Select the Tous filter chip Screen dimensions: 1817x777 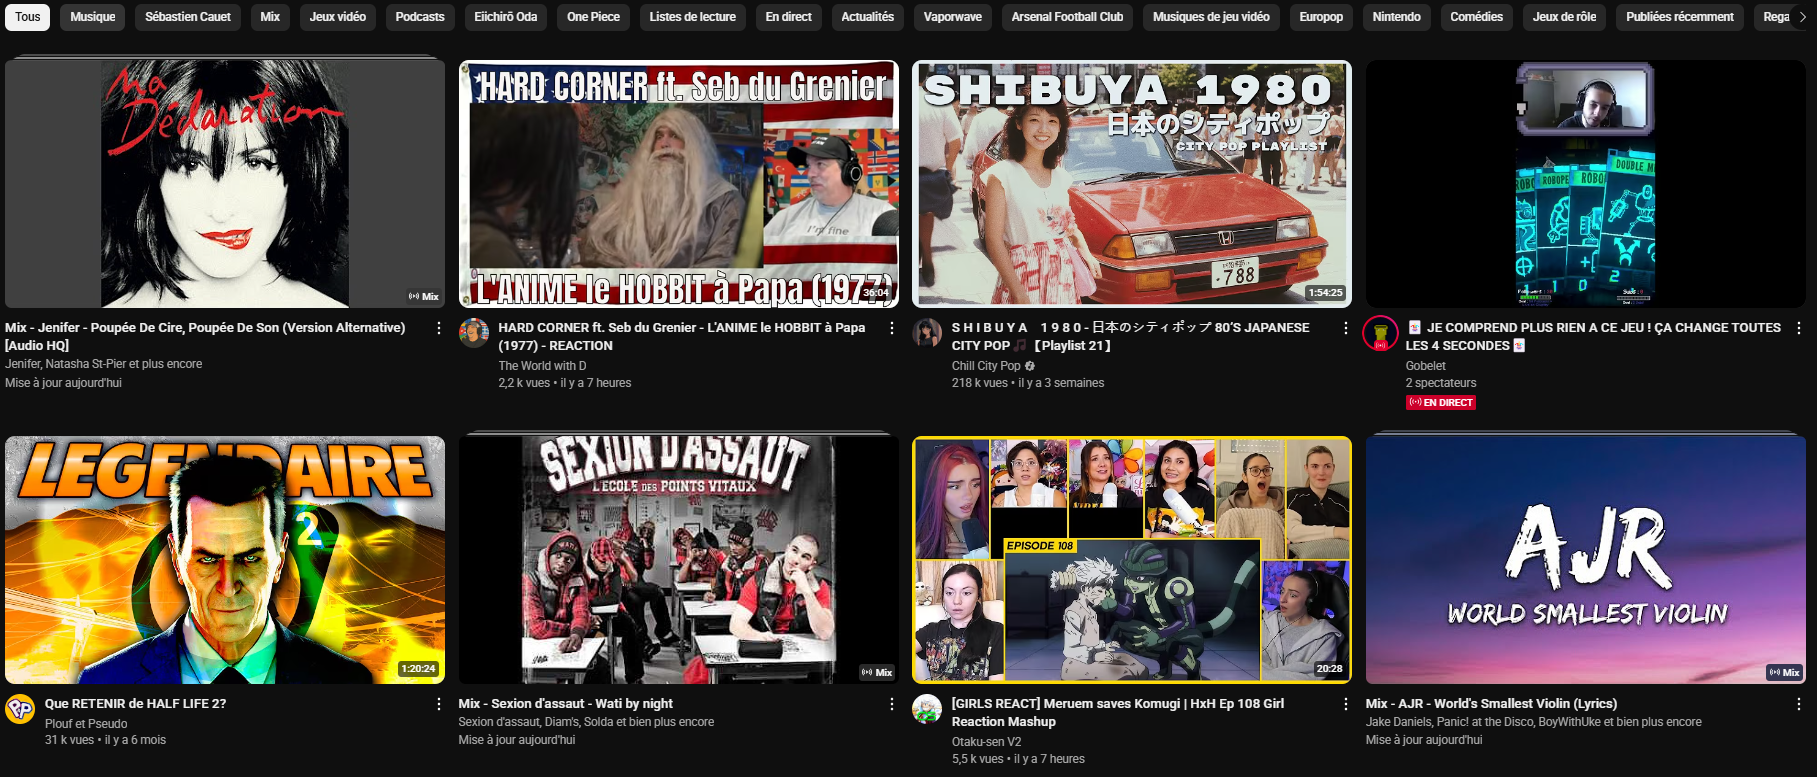coord(28,17)
